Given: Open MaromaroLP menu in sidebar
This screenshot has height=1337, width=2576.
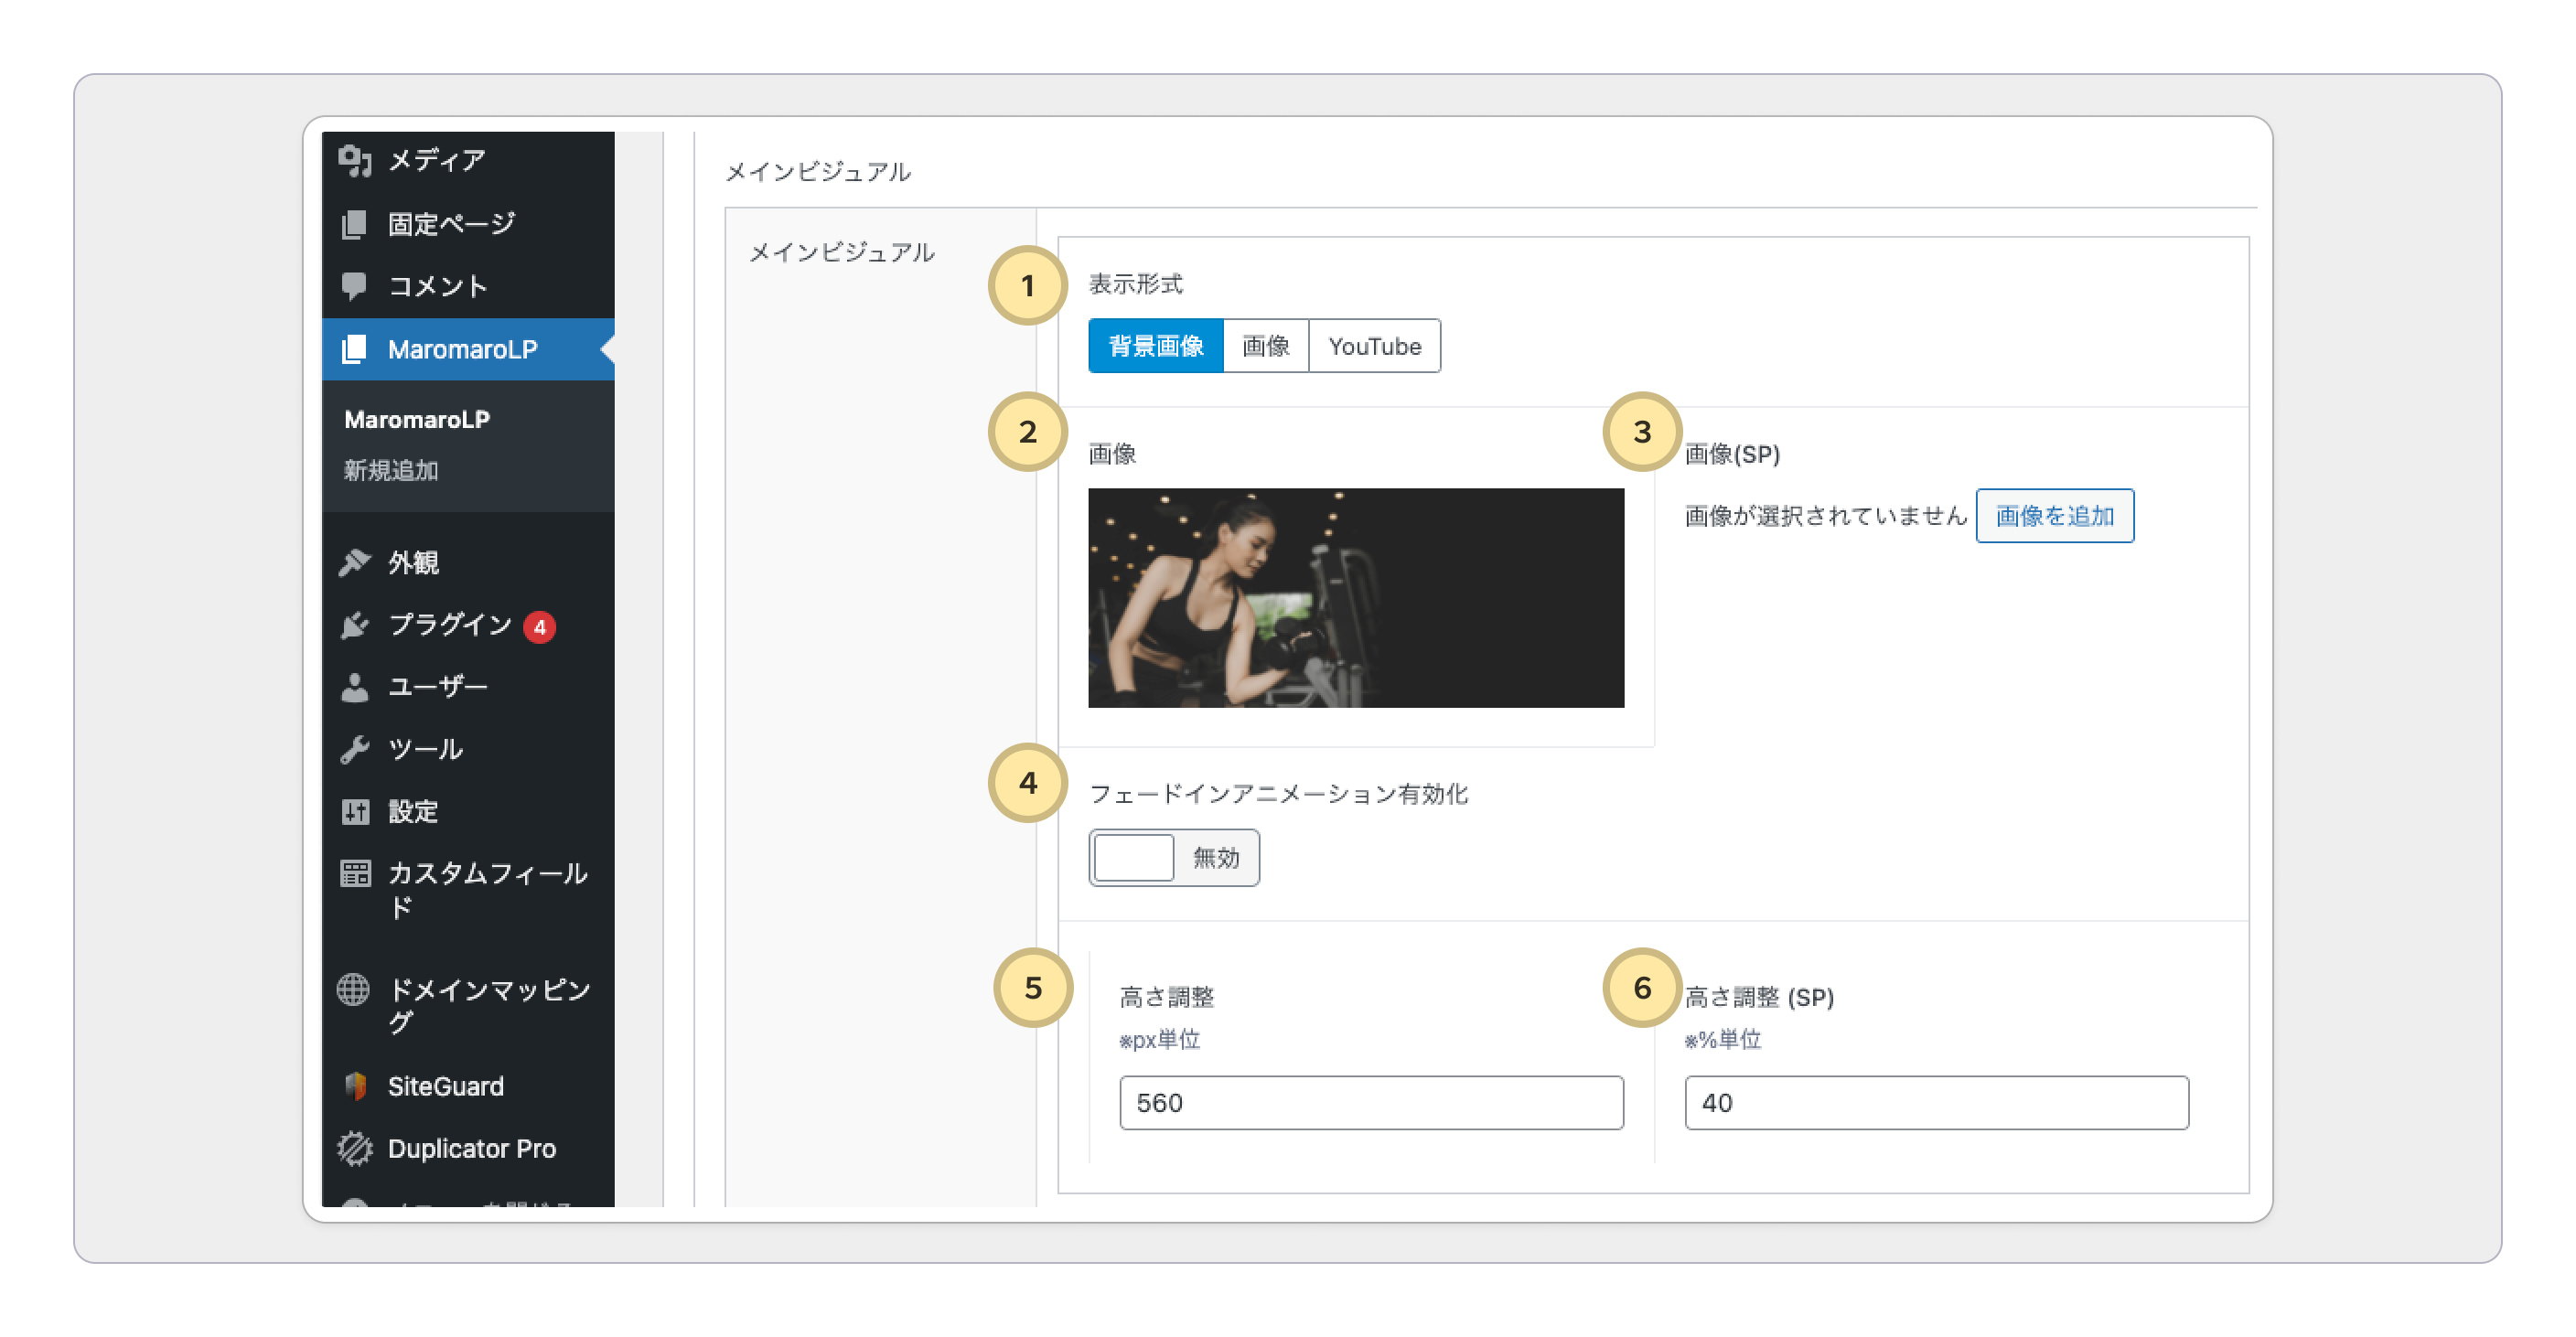Looking at the screenshot, I should 462,349.
